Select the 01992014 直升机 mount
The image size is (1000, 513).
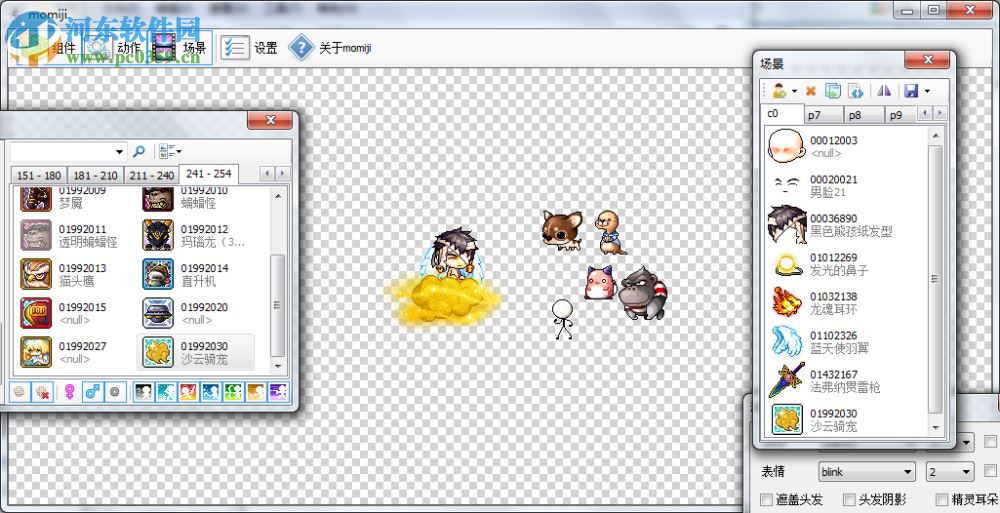[197, 274]
